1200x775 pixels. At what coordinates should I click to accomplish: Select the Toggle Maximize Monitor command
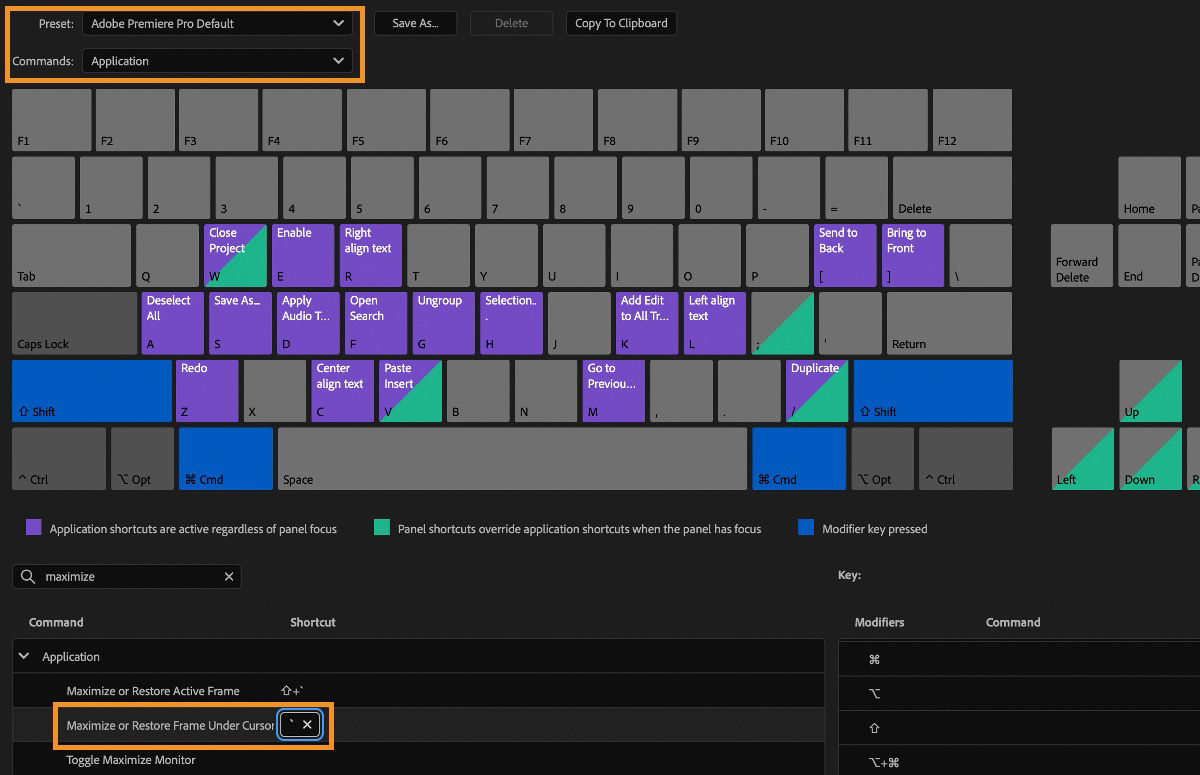(128, 759)
